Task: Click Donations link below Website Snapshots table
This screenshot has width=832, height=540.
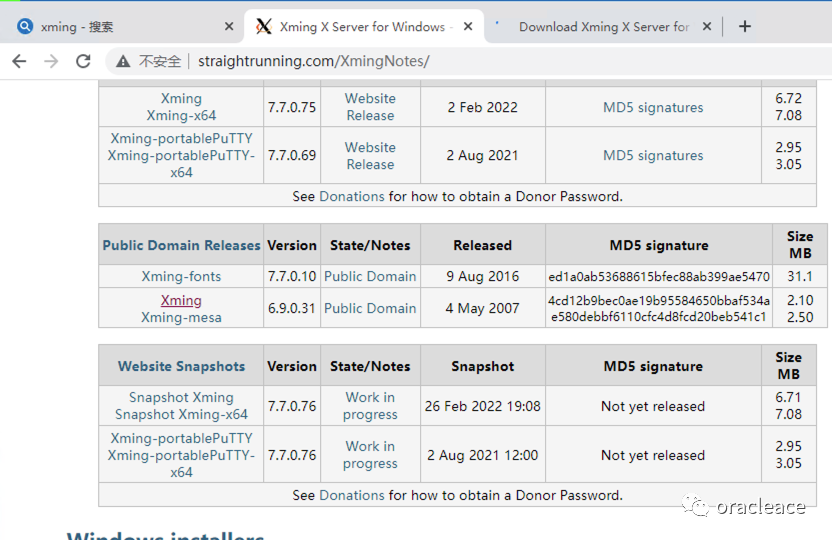Action: pos(352,495)
